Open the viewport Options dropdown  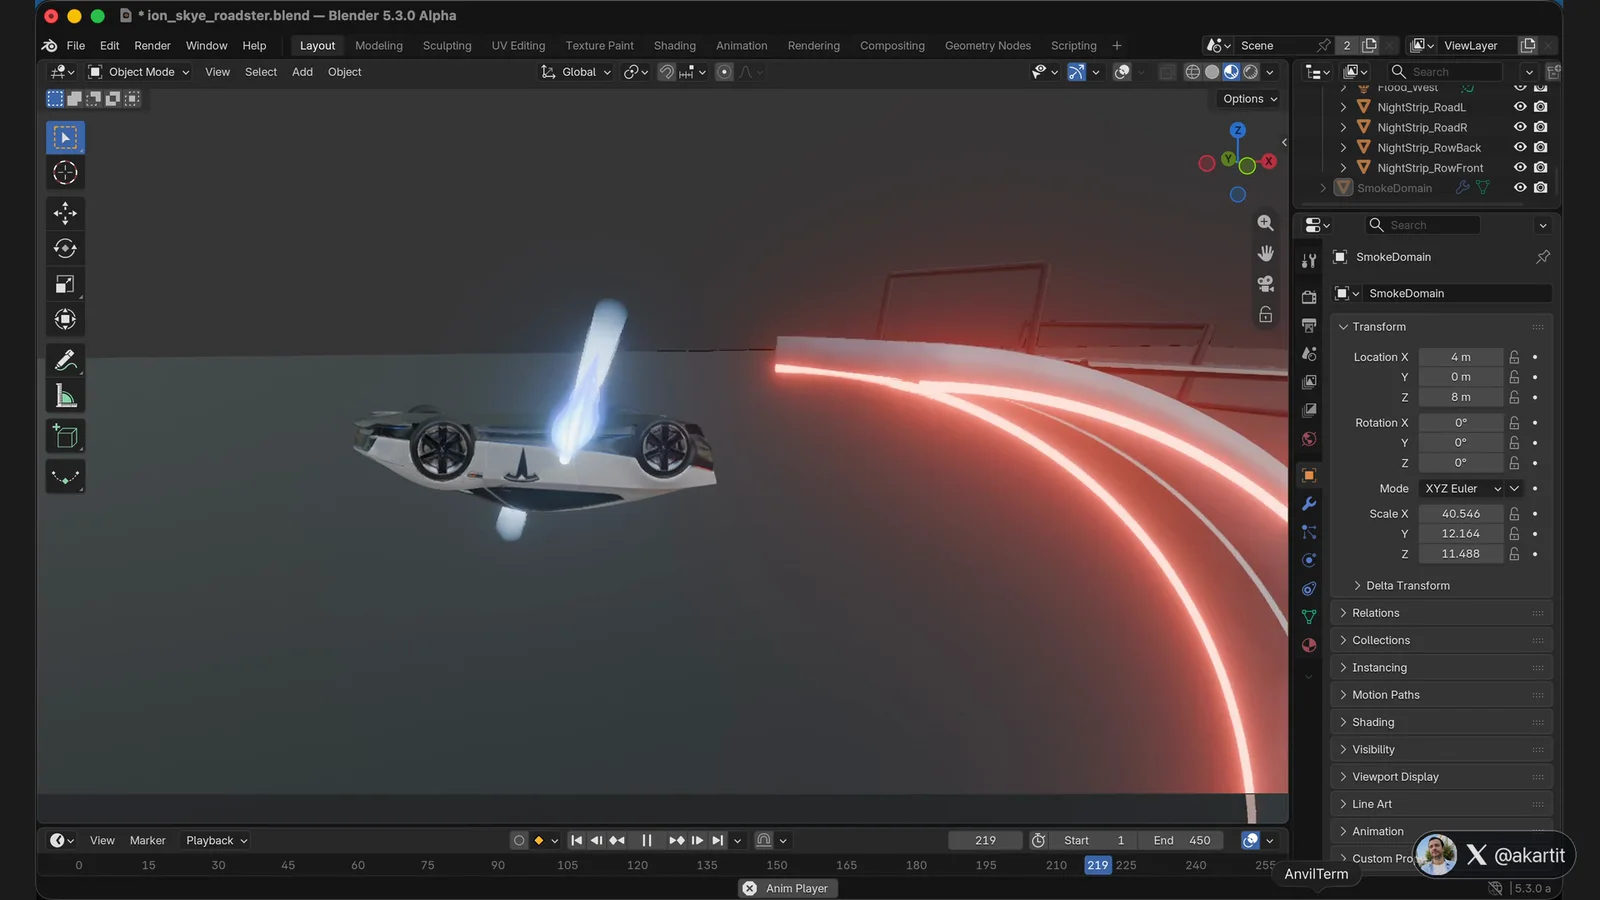pos(1249,99)
